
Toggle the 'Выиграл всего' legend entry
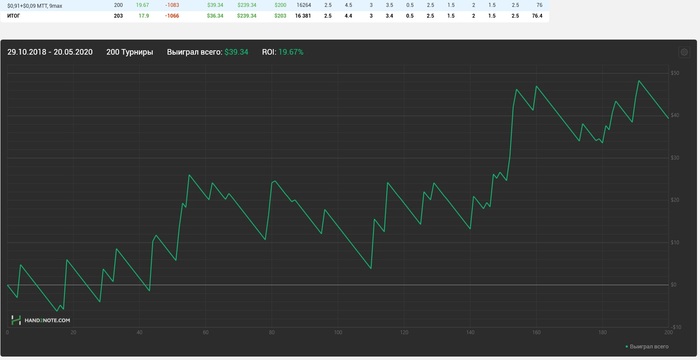(647, 347)
